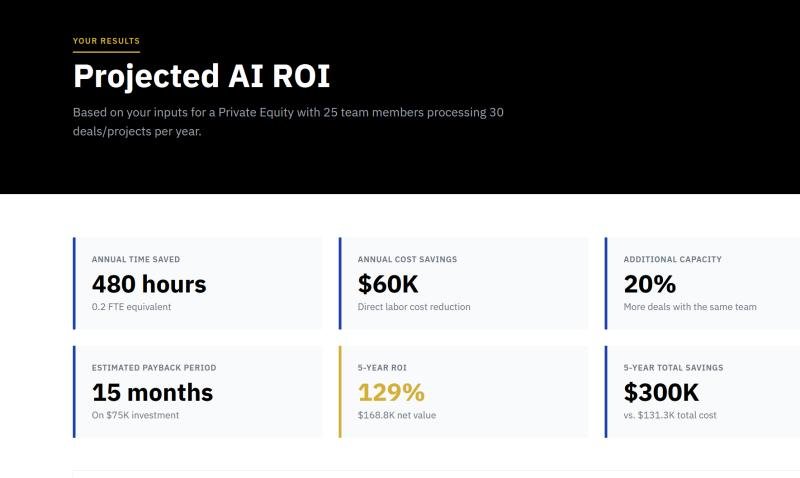The width and height of the screenshot is (800, 478).
Task: Click the 'ADDITIONAL CAPACITY' card label
Action: coord(672,260)
